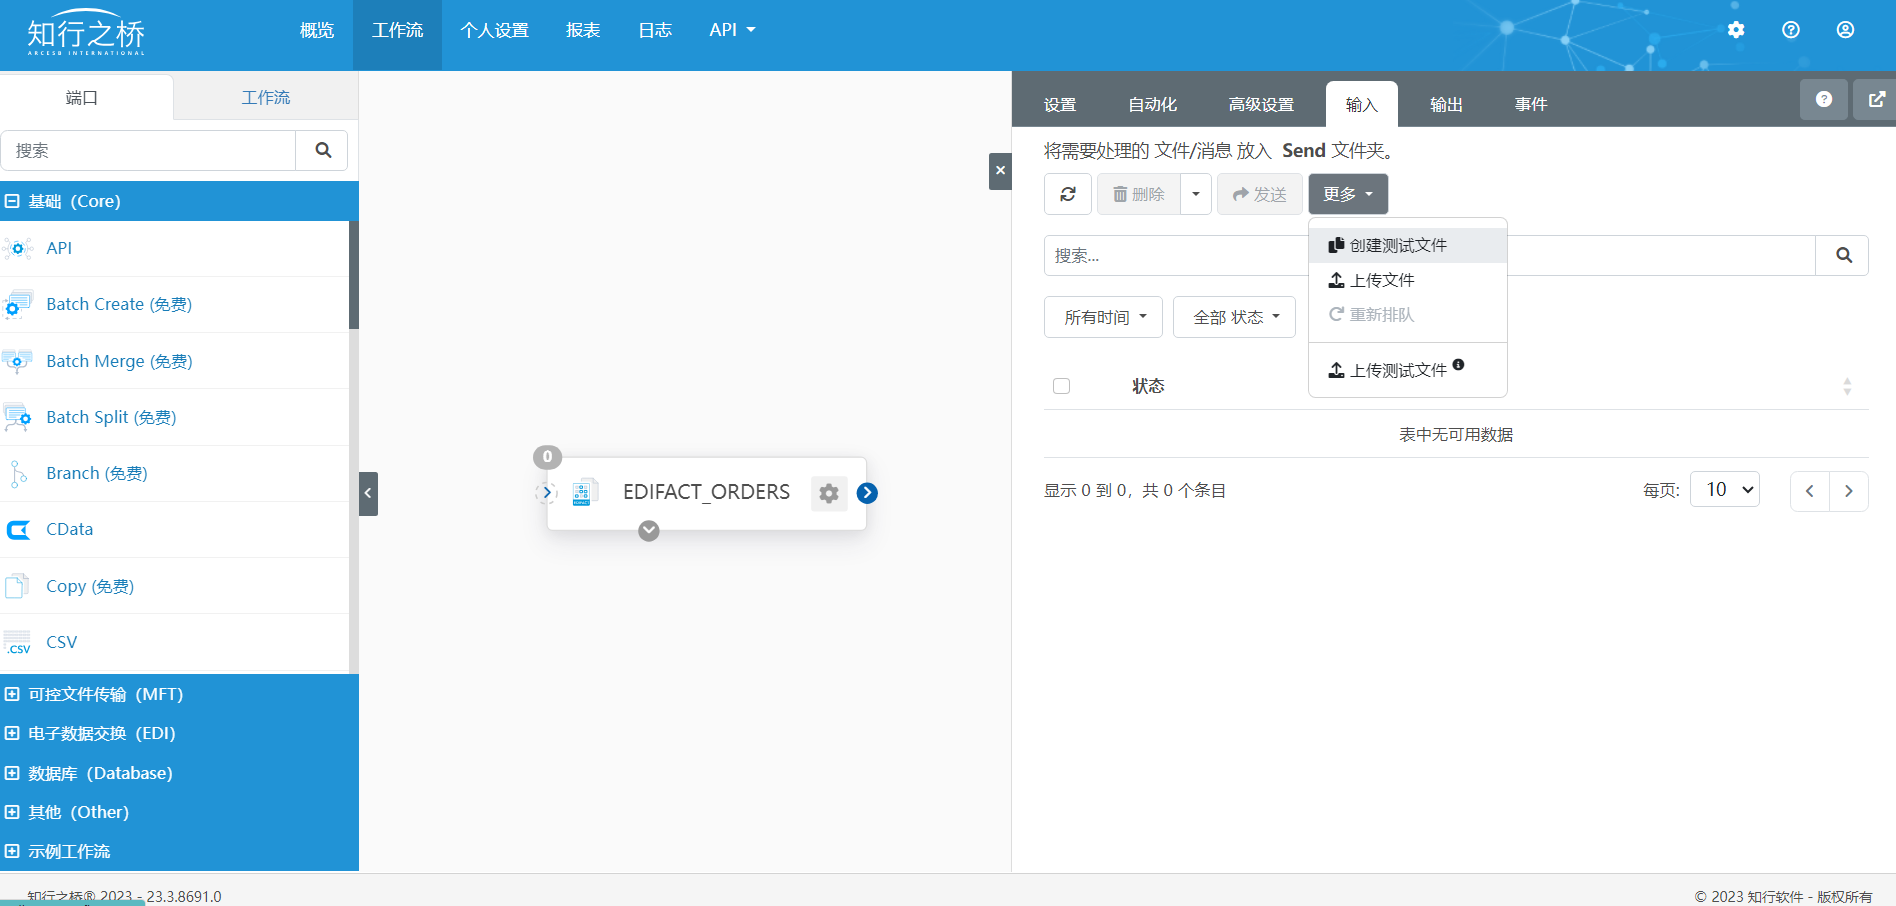Click the panel help question mark icon

(1823, 100)
